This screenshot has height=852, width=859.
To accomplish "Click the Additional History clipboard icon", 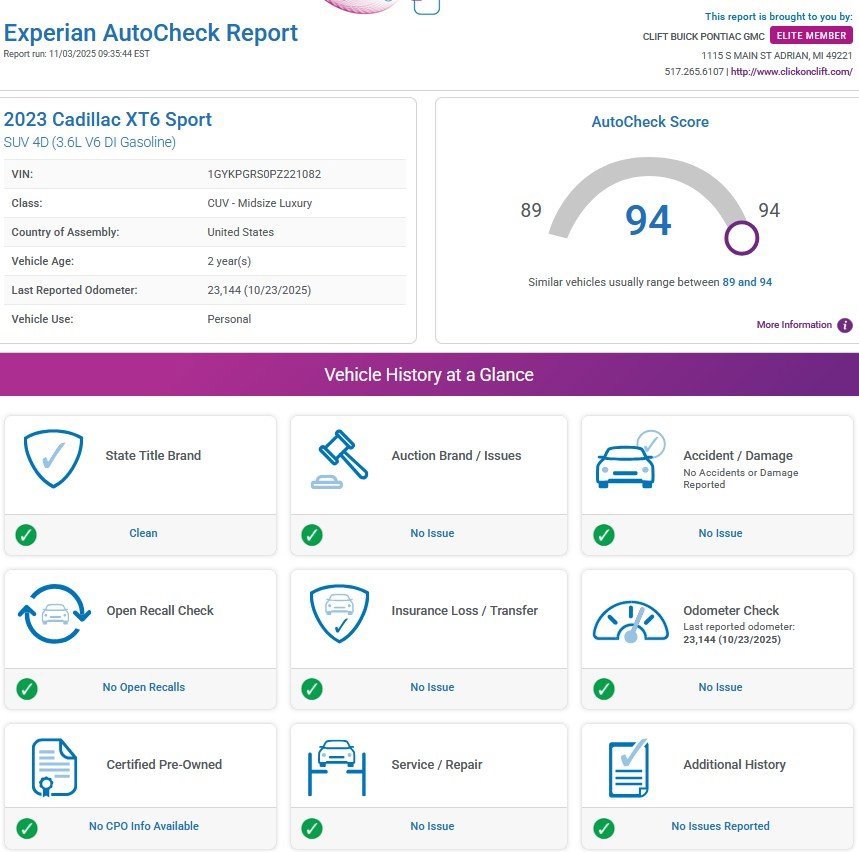I will point(629,768).
